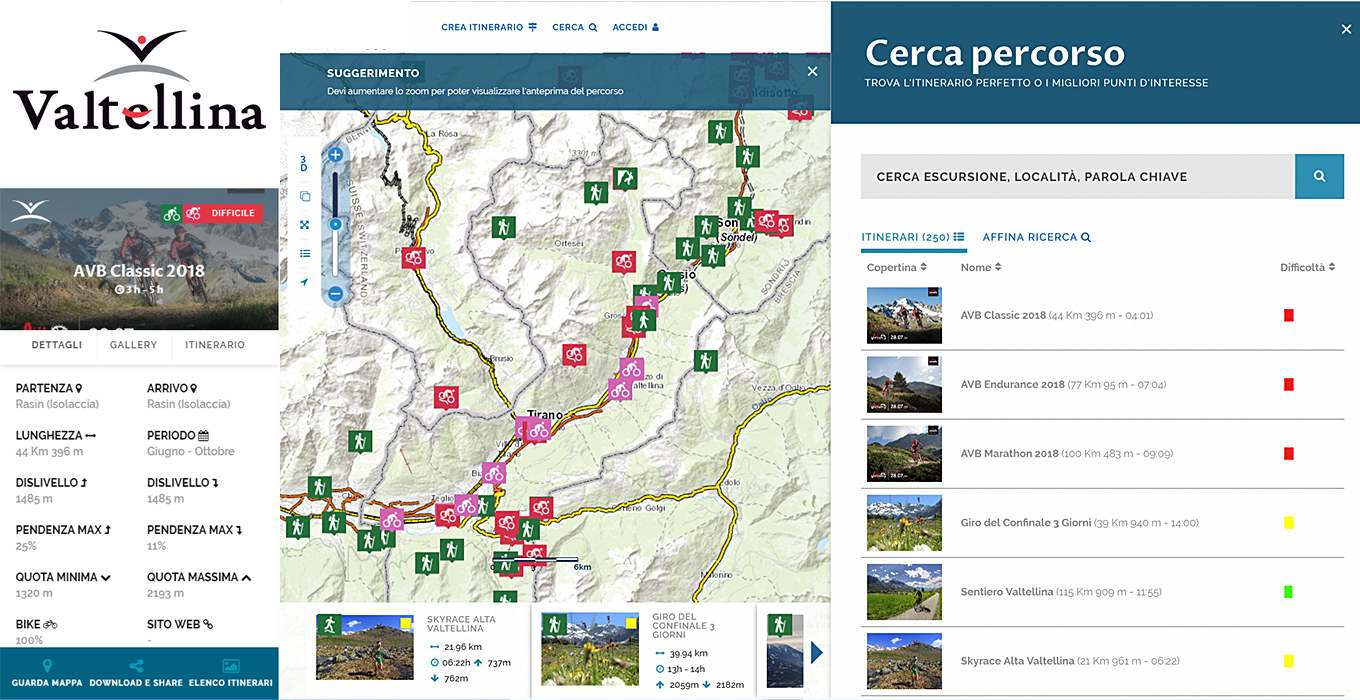Click red difficulty square for AVB Classic 2018
The image size is (1360, 700).
pos(1289,315)
